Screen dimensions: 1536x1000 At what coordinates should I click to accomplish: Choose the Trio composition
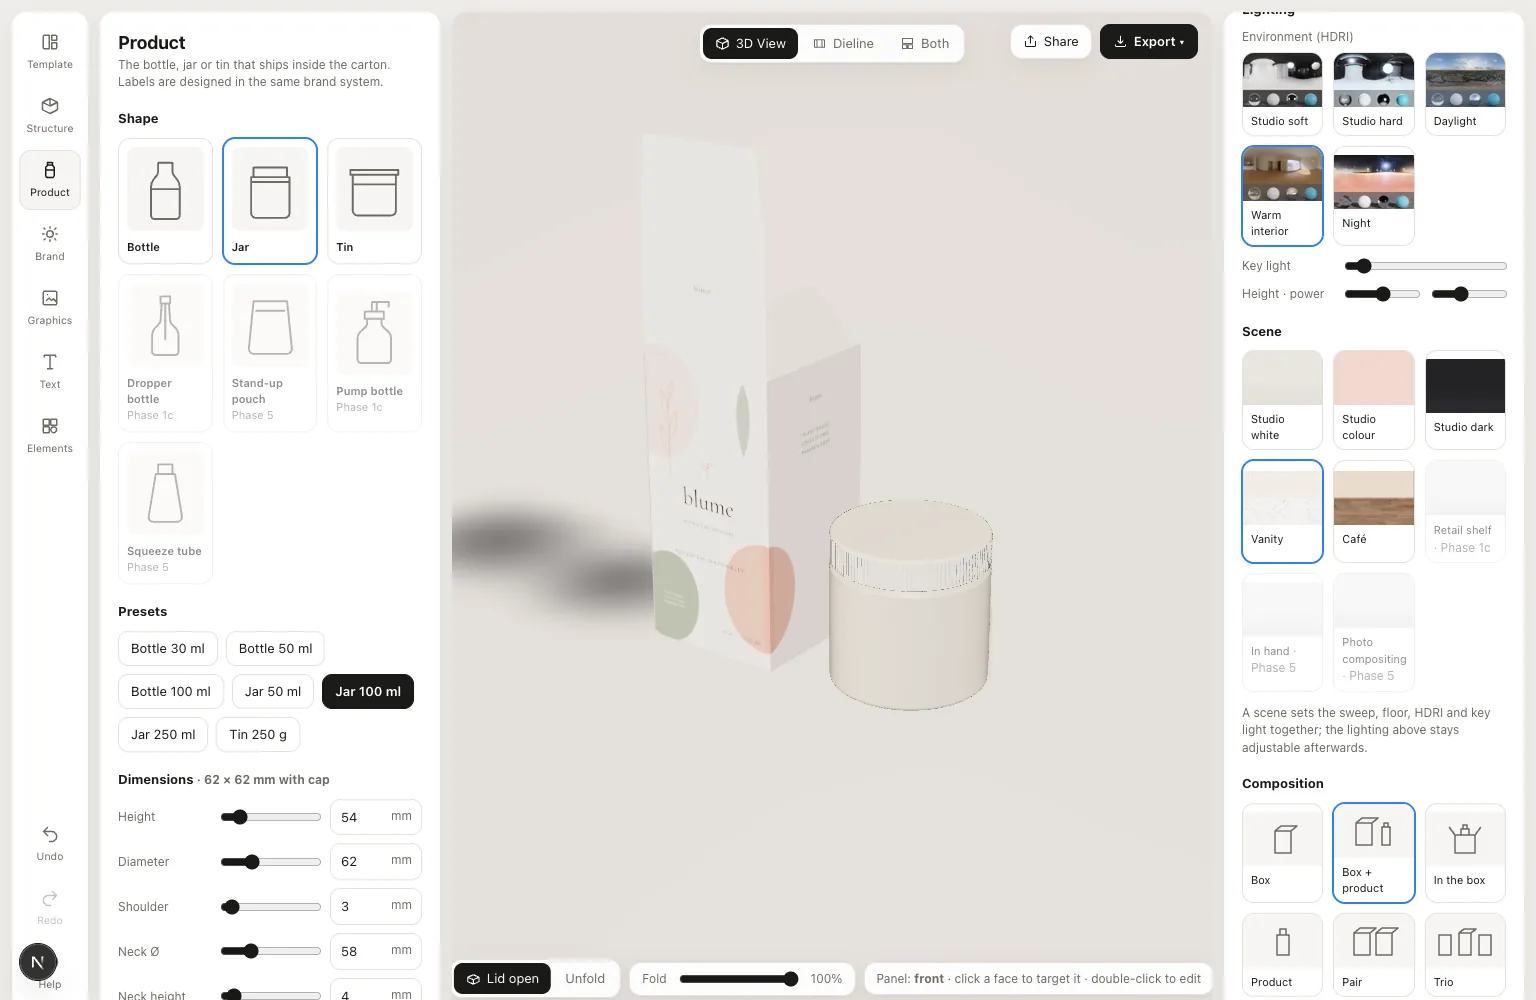[x=1465, y=955]
